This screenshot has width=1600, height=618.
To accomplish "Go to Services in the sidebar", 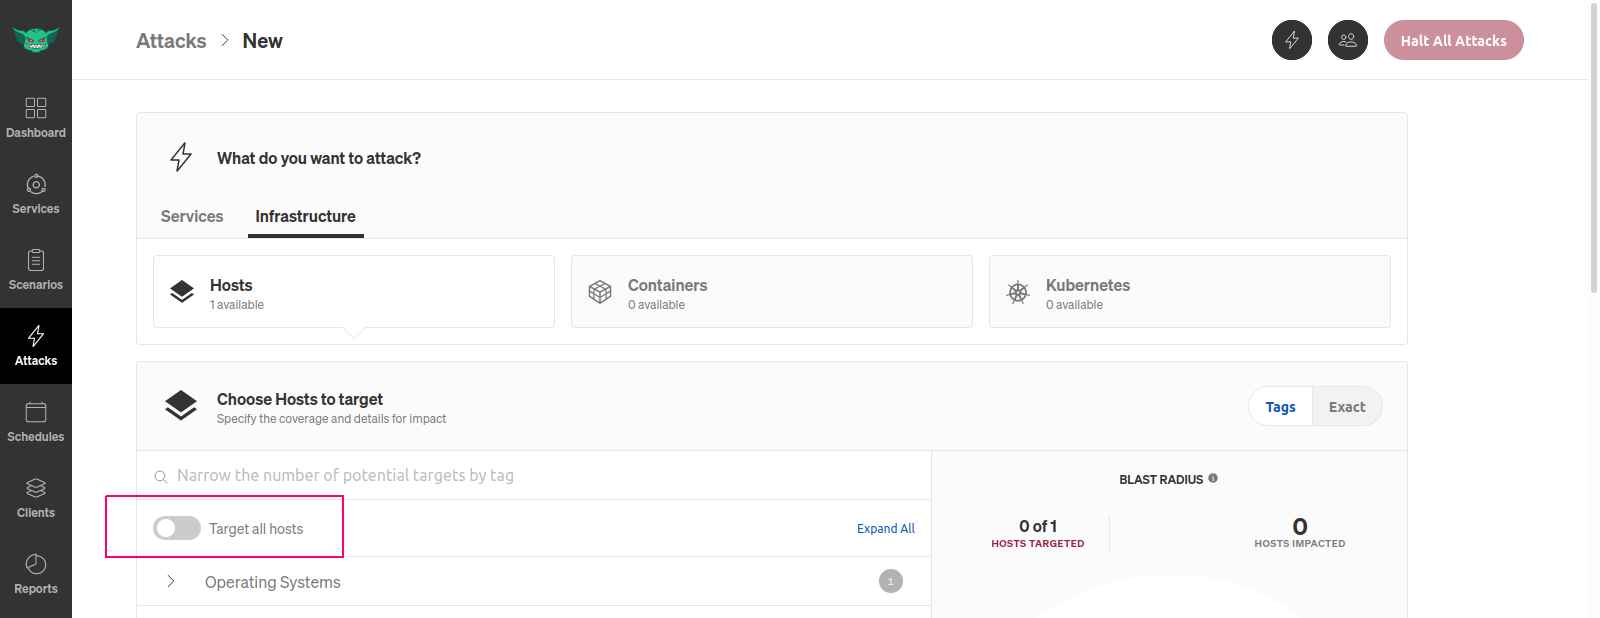I will click(x=36, y=194).
